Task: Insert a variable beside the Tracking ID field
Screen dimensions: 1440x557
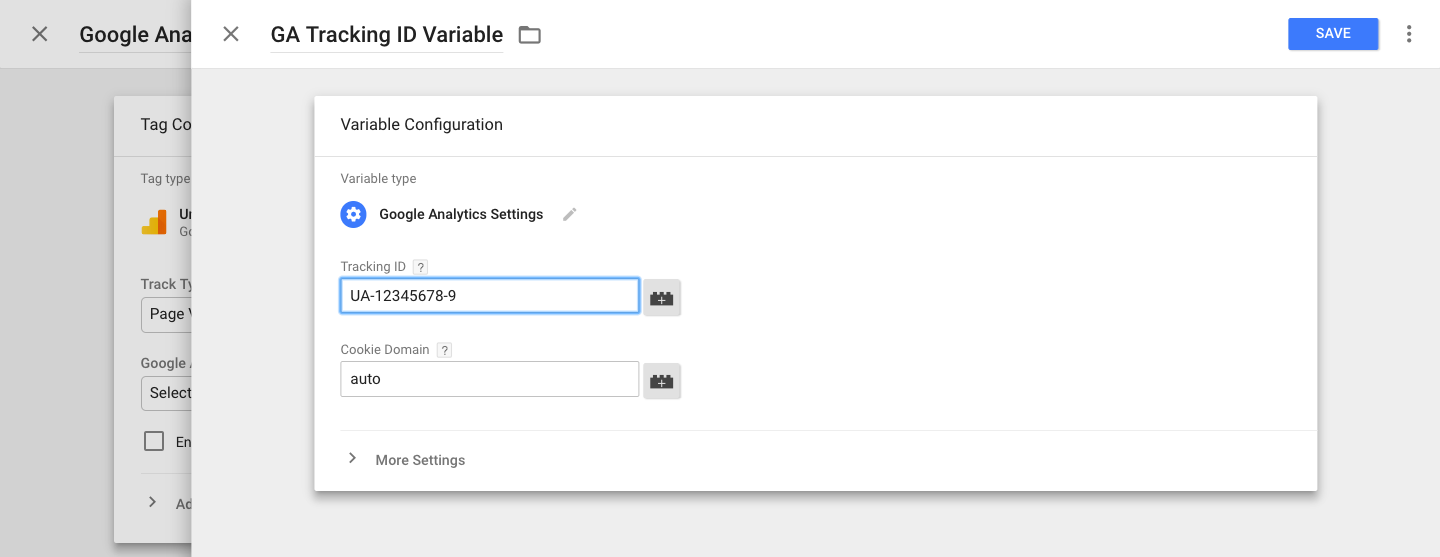Action: tap(661, 298)
